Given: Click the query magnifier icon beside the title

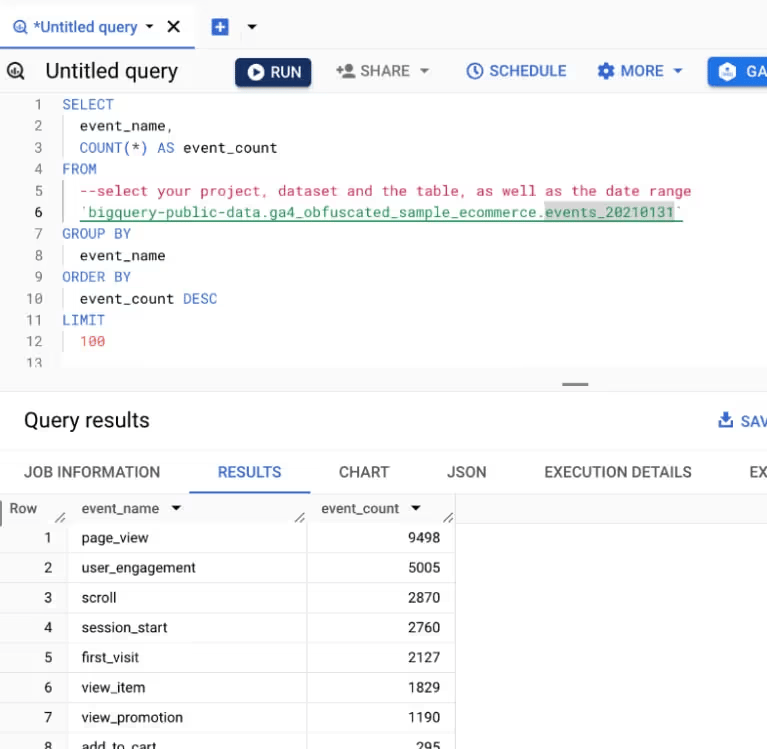Looking at the screenshot, I should click(16, 71).
